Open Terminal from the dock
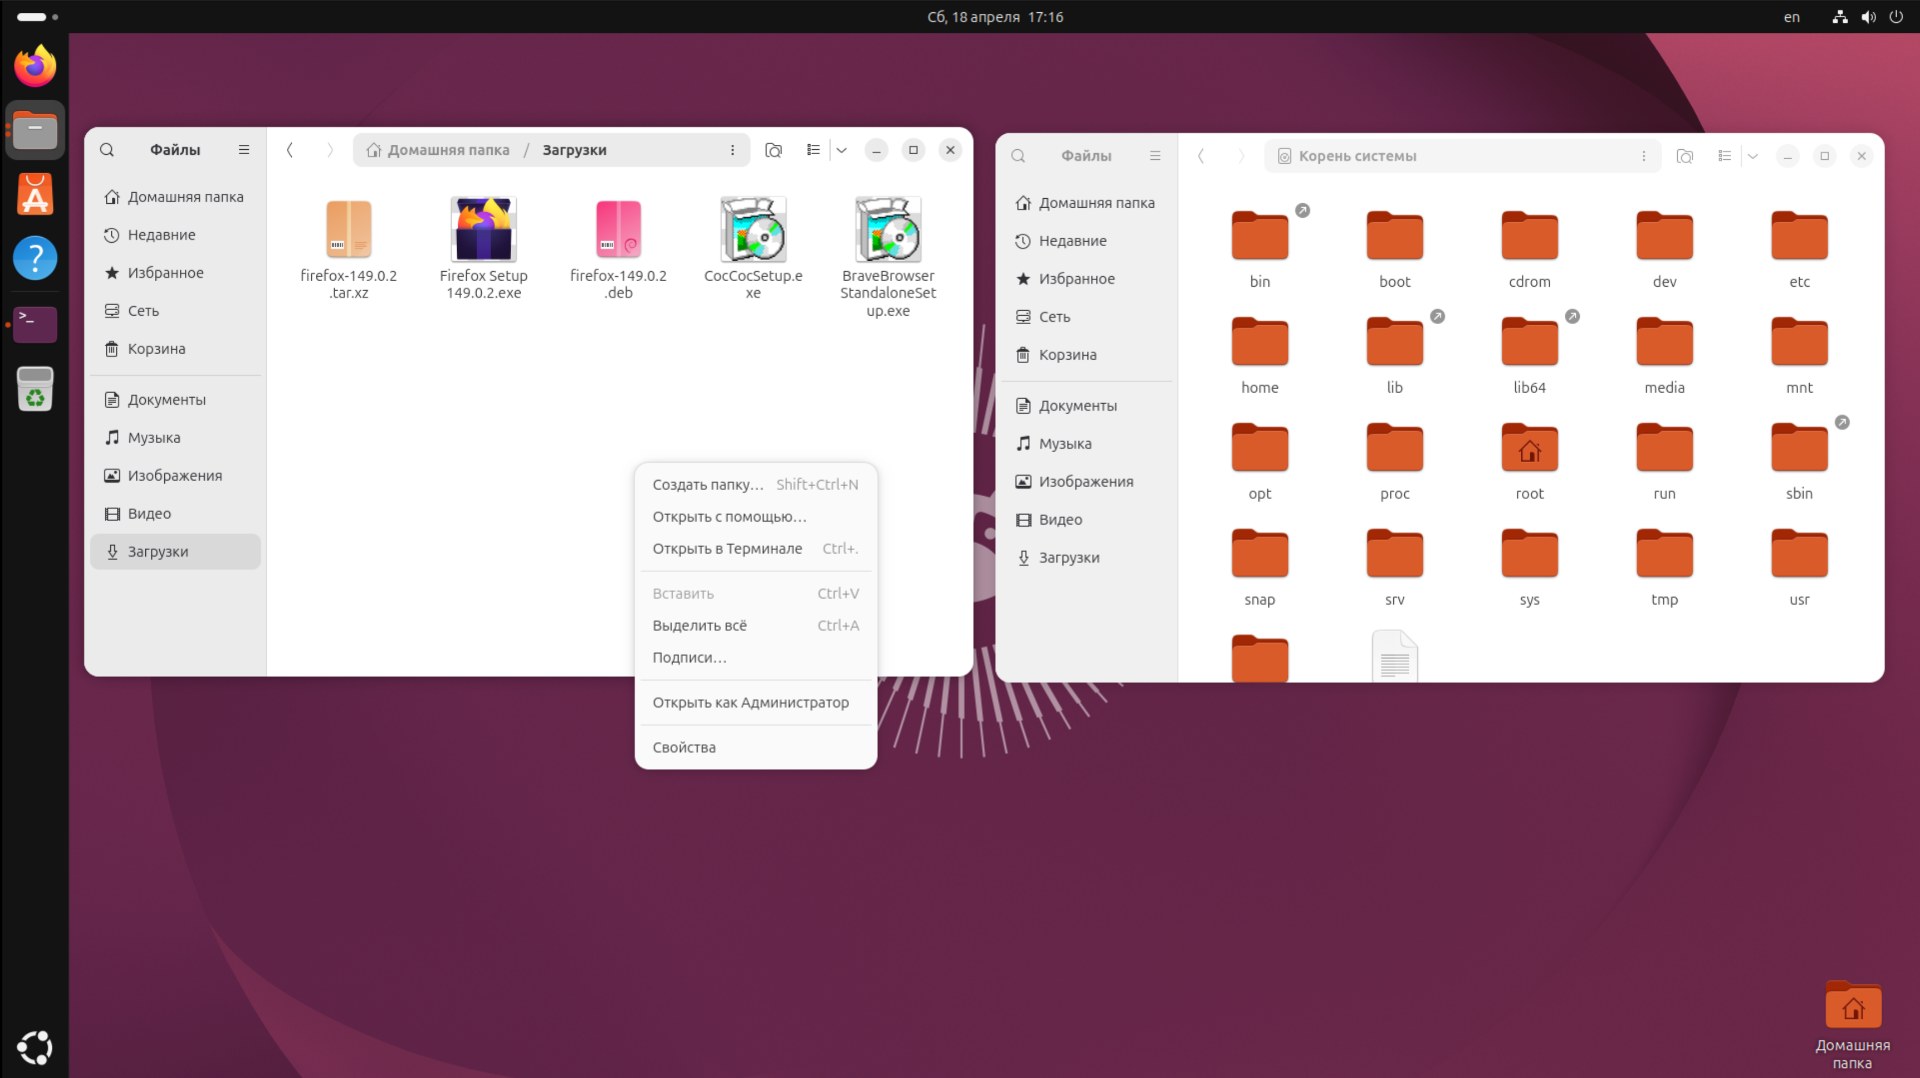Image resolution: width=1920 pixels, height=1078 pixels. click(x=35, y=323)
